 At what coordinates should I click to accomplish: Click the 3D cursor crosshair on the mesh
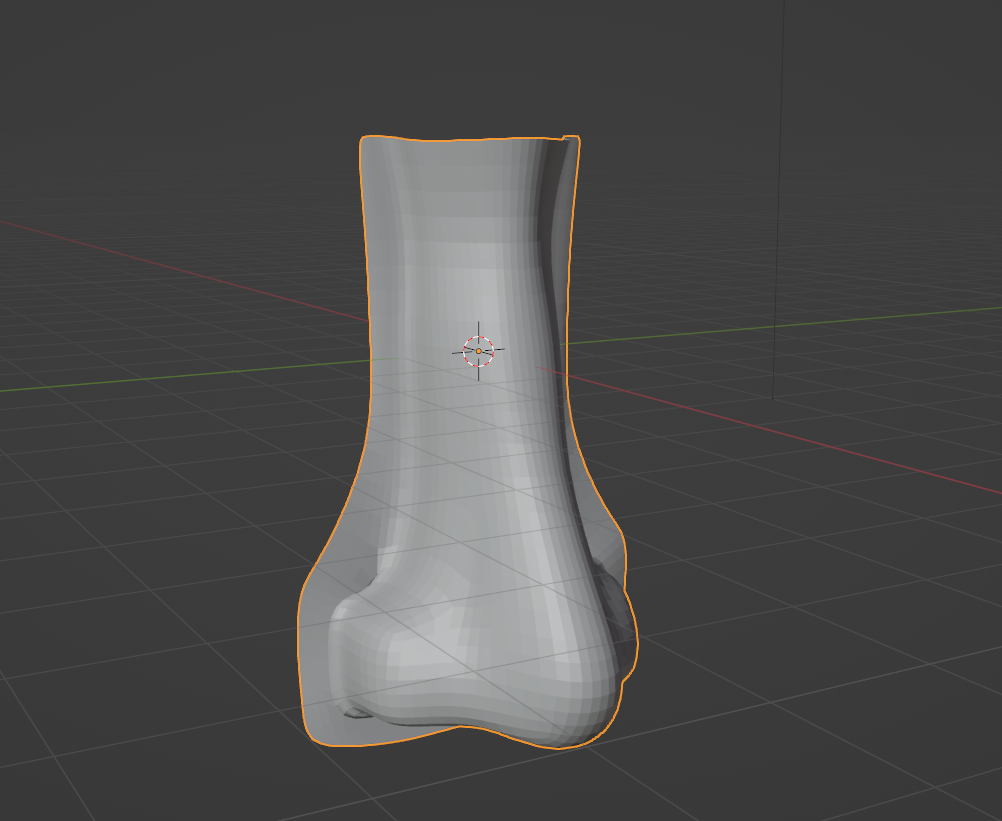tap(478, 351)
